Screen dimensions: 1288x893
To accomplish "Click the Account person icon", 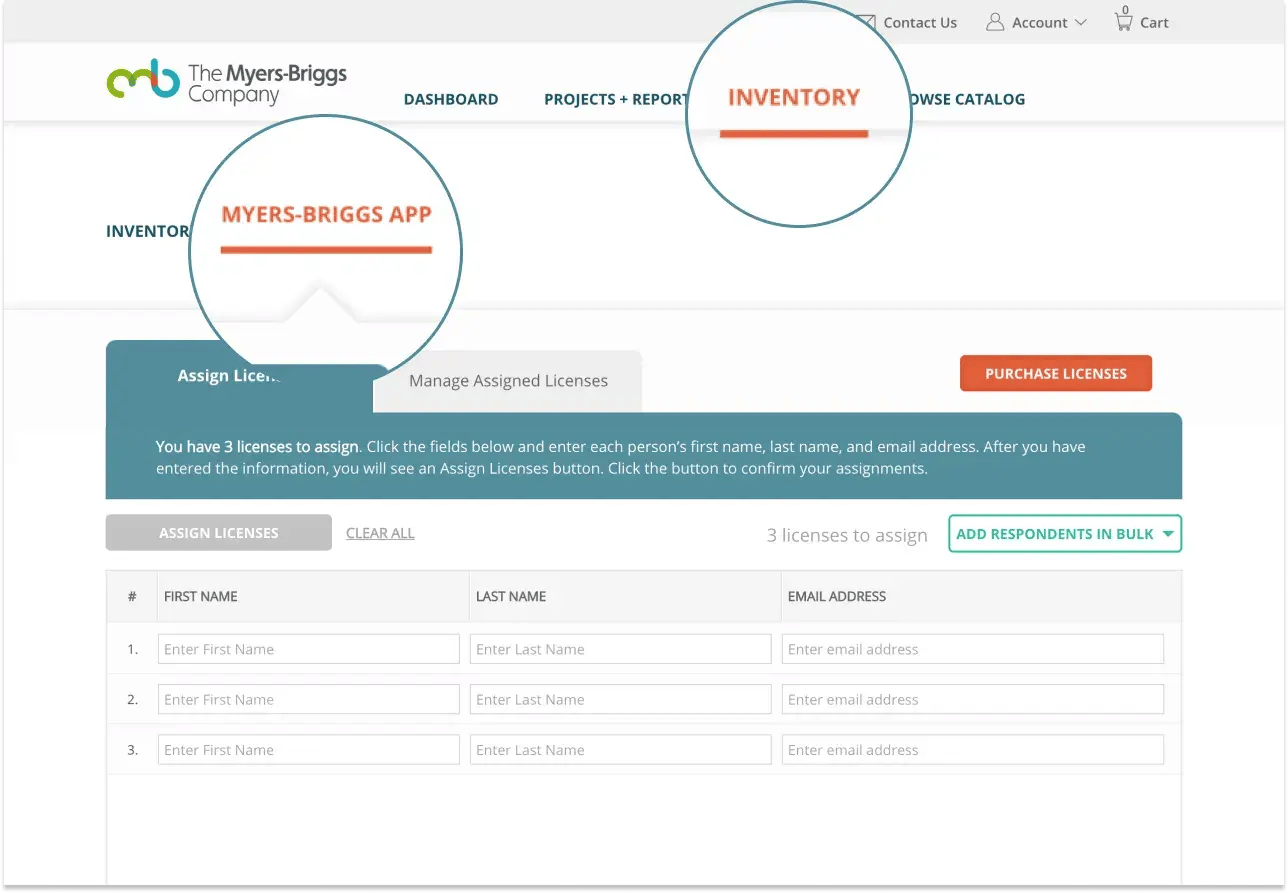I will 994,21.
